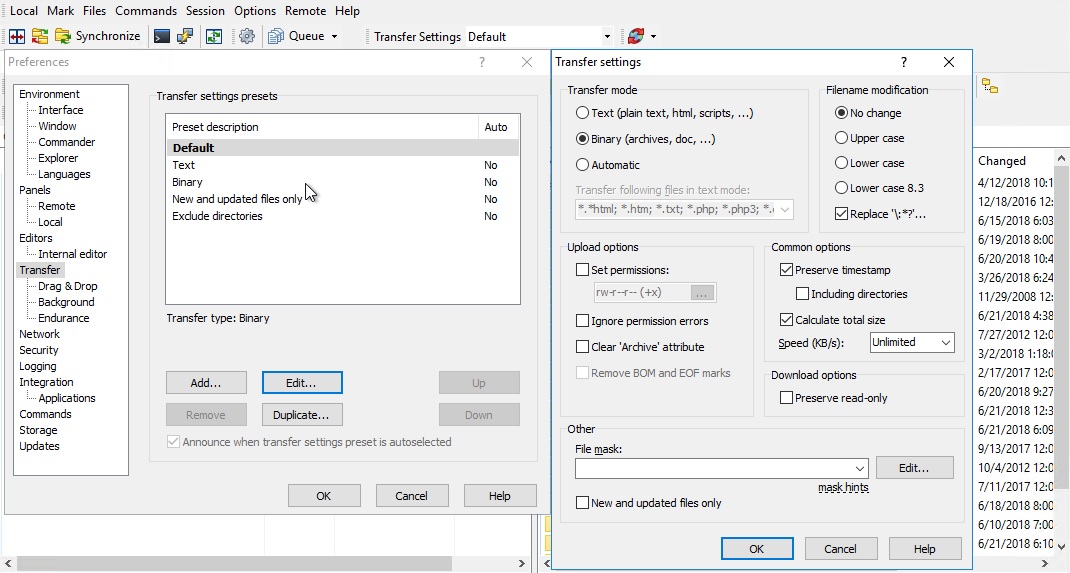The image size is (1070, 573).
Task: Open the Session menu
Action: 205,11
